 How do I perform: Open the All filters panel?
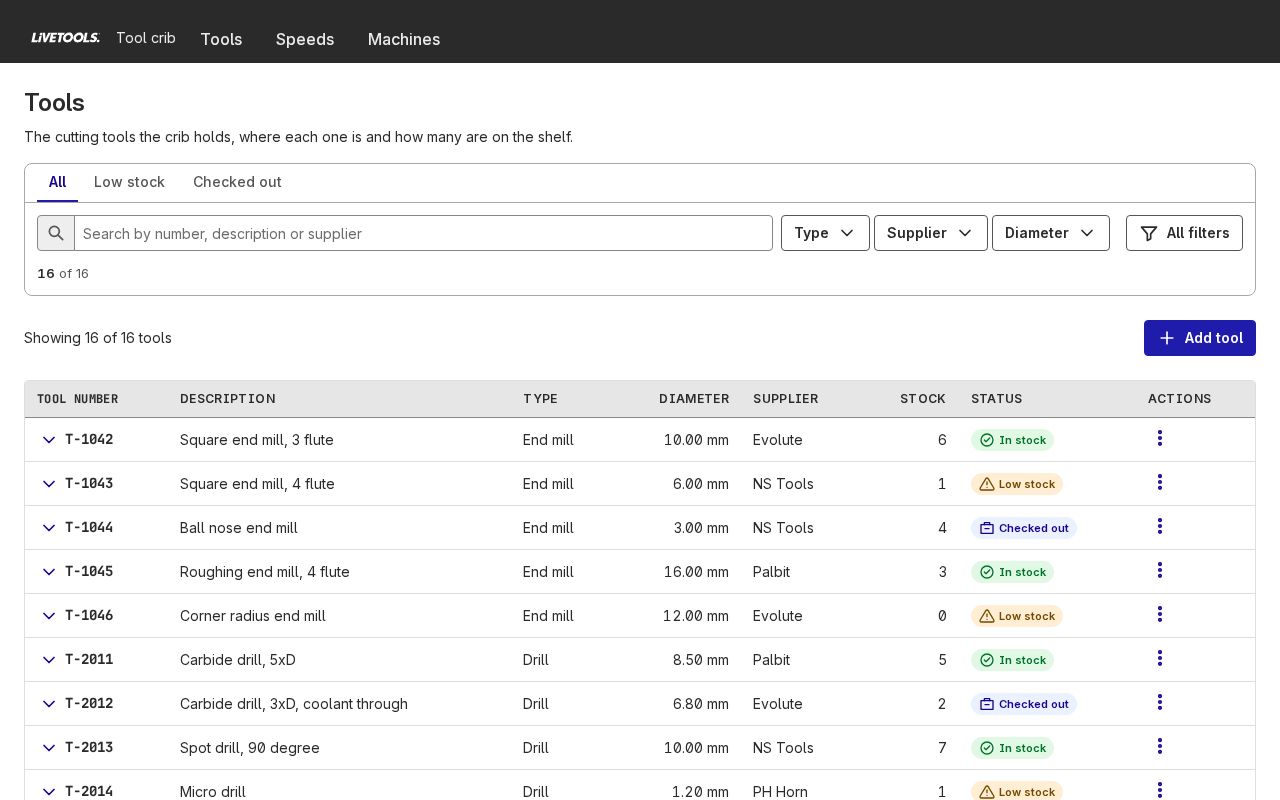click(1184, 233)
